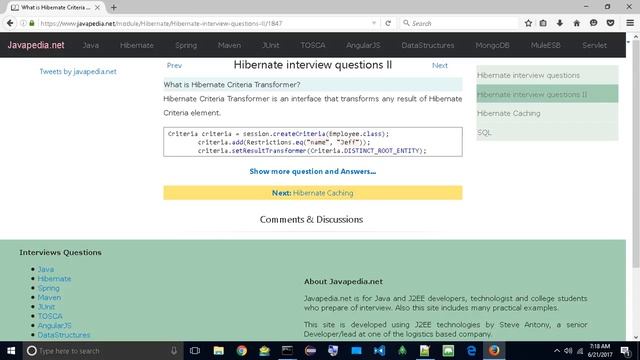Open Command Prompt from the taskbar
640x360 pixels.
(x=287, y=351)
